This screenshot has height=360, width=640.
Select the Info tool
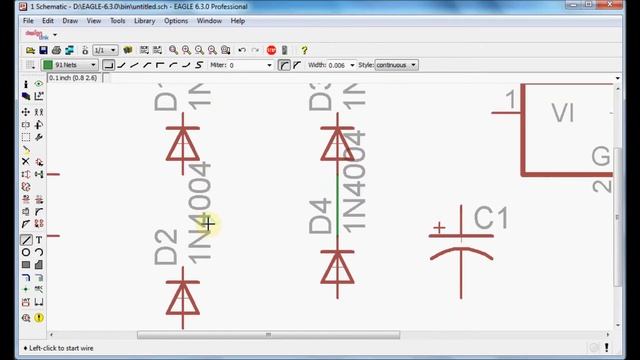(26, 84)
